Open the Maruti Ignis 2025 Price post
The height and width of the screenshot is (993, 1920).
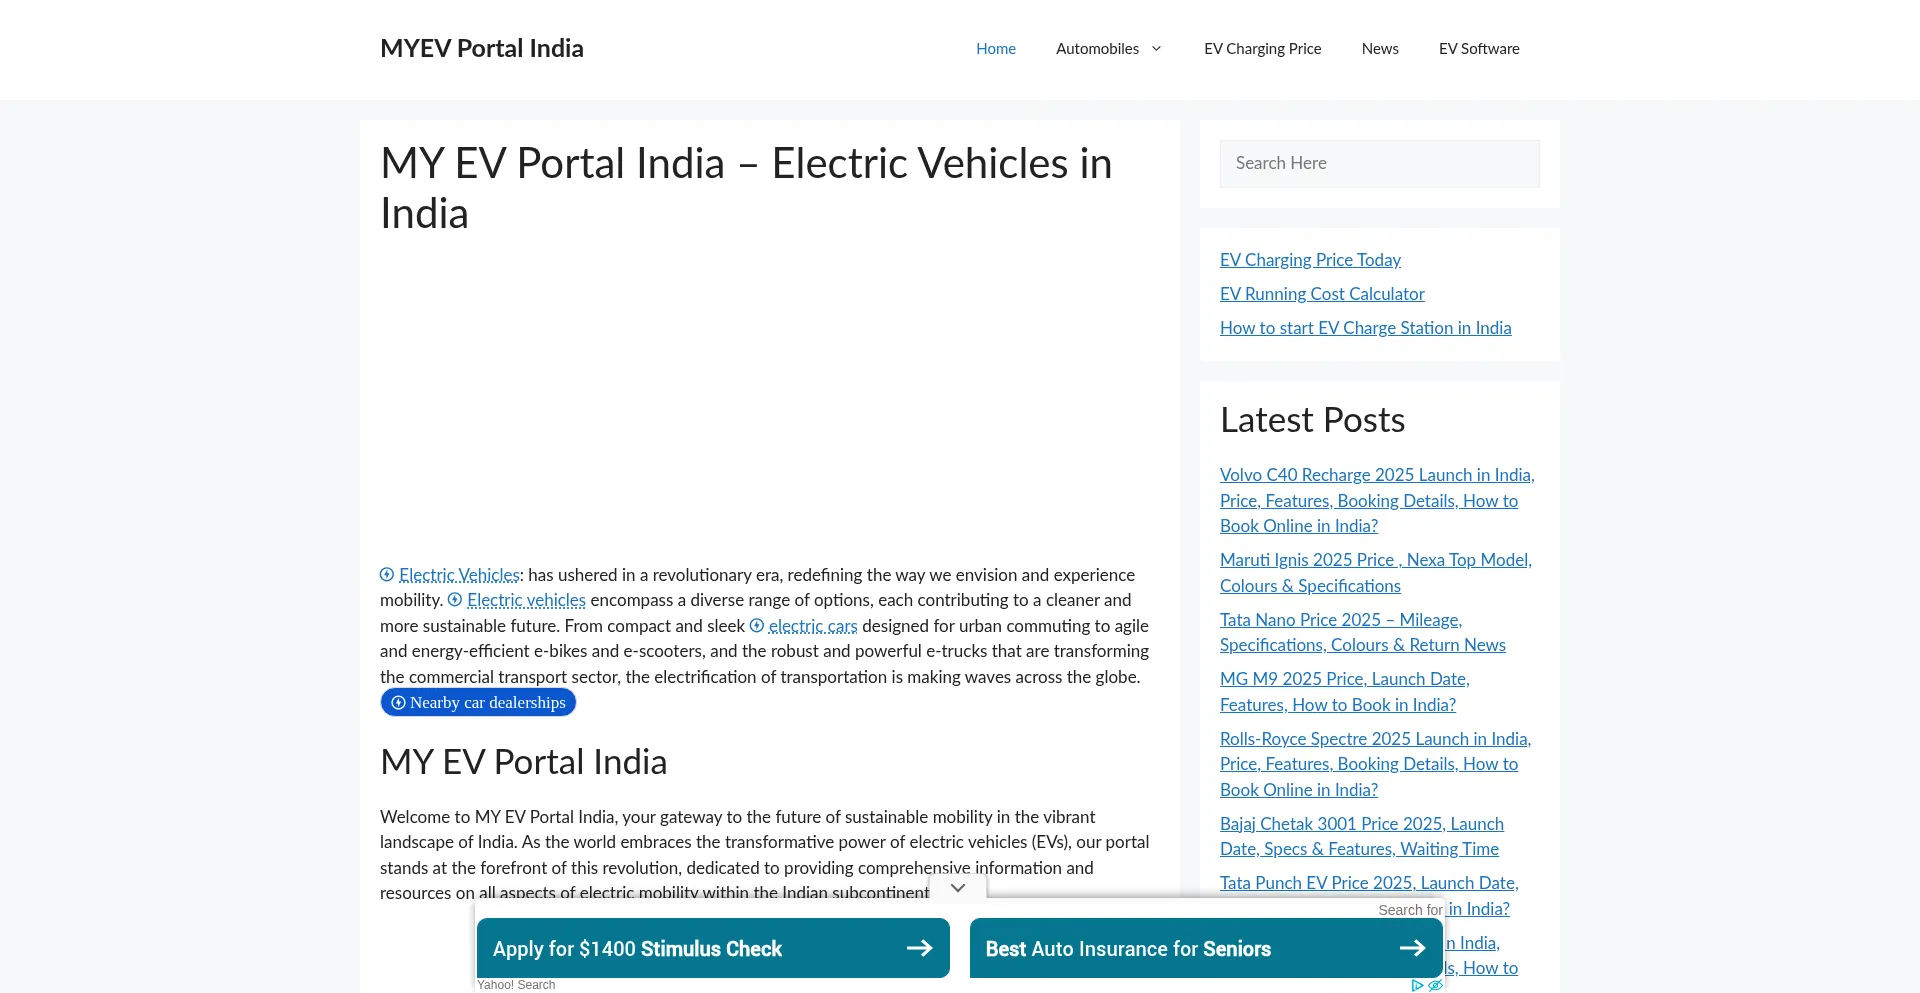tap(1376, 573)
